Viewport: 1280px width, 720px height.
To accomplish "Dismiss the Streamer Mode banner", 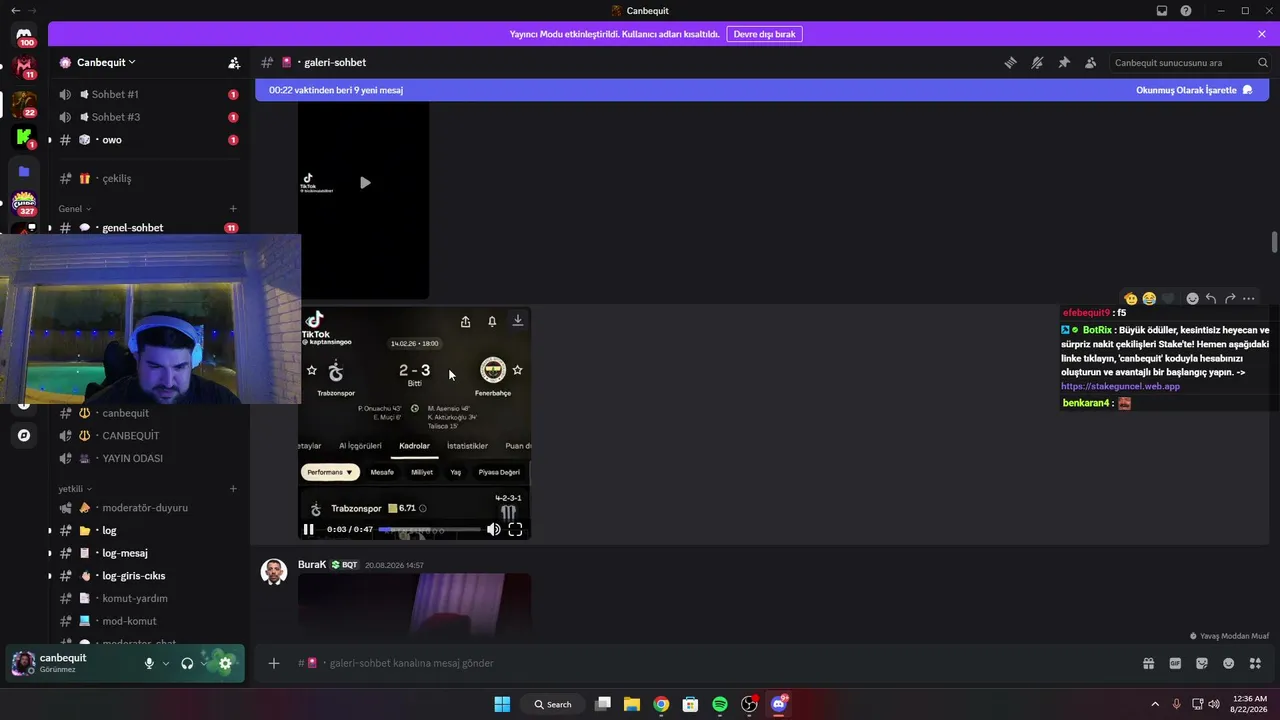I will 1262,34.
